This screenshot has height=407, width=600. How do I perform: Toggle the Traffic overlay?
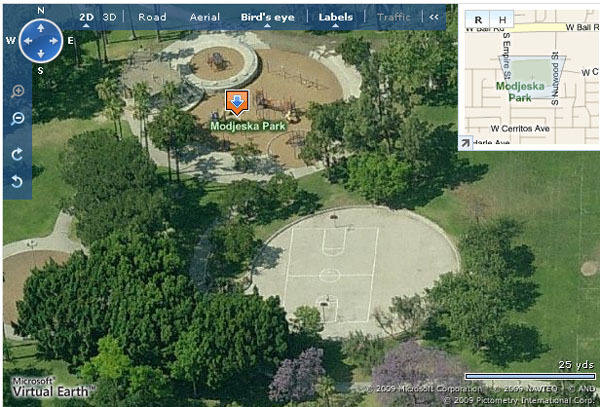[393, 17]
